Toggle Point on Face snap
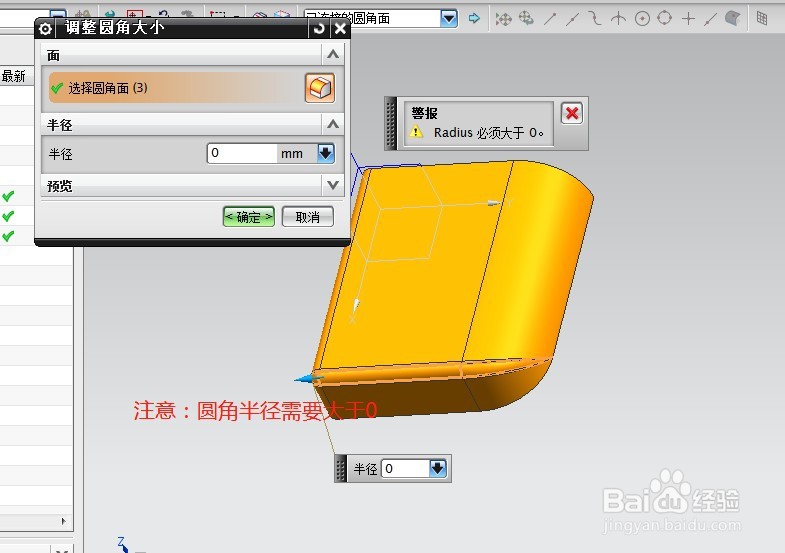Screen dimensions: 785x553 point(733,19)
